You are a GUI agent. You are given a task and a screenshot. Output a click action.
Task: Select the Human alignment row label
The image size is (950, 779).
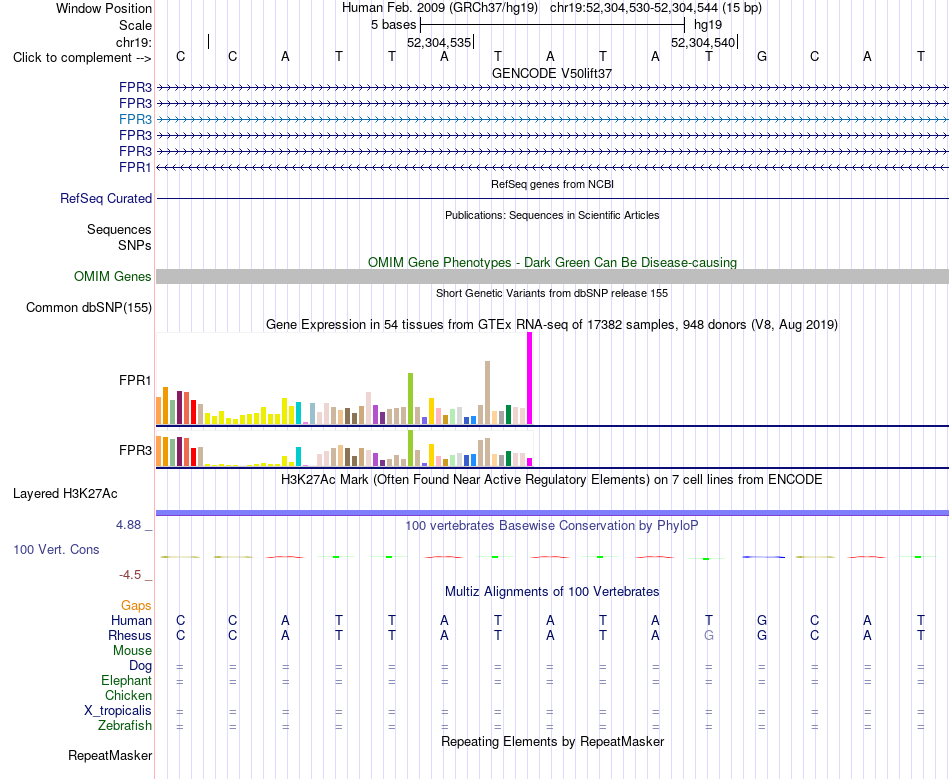click(x=131, y=620)
